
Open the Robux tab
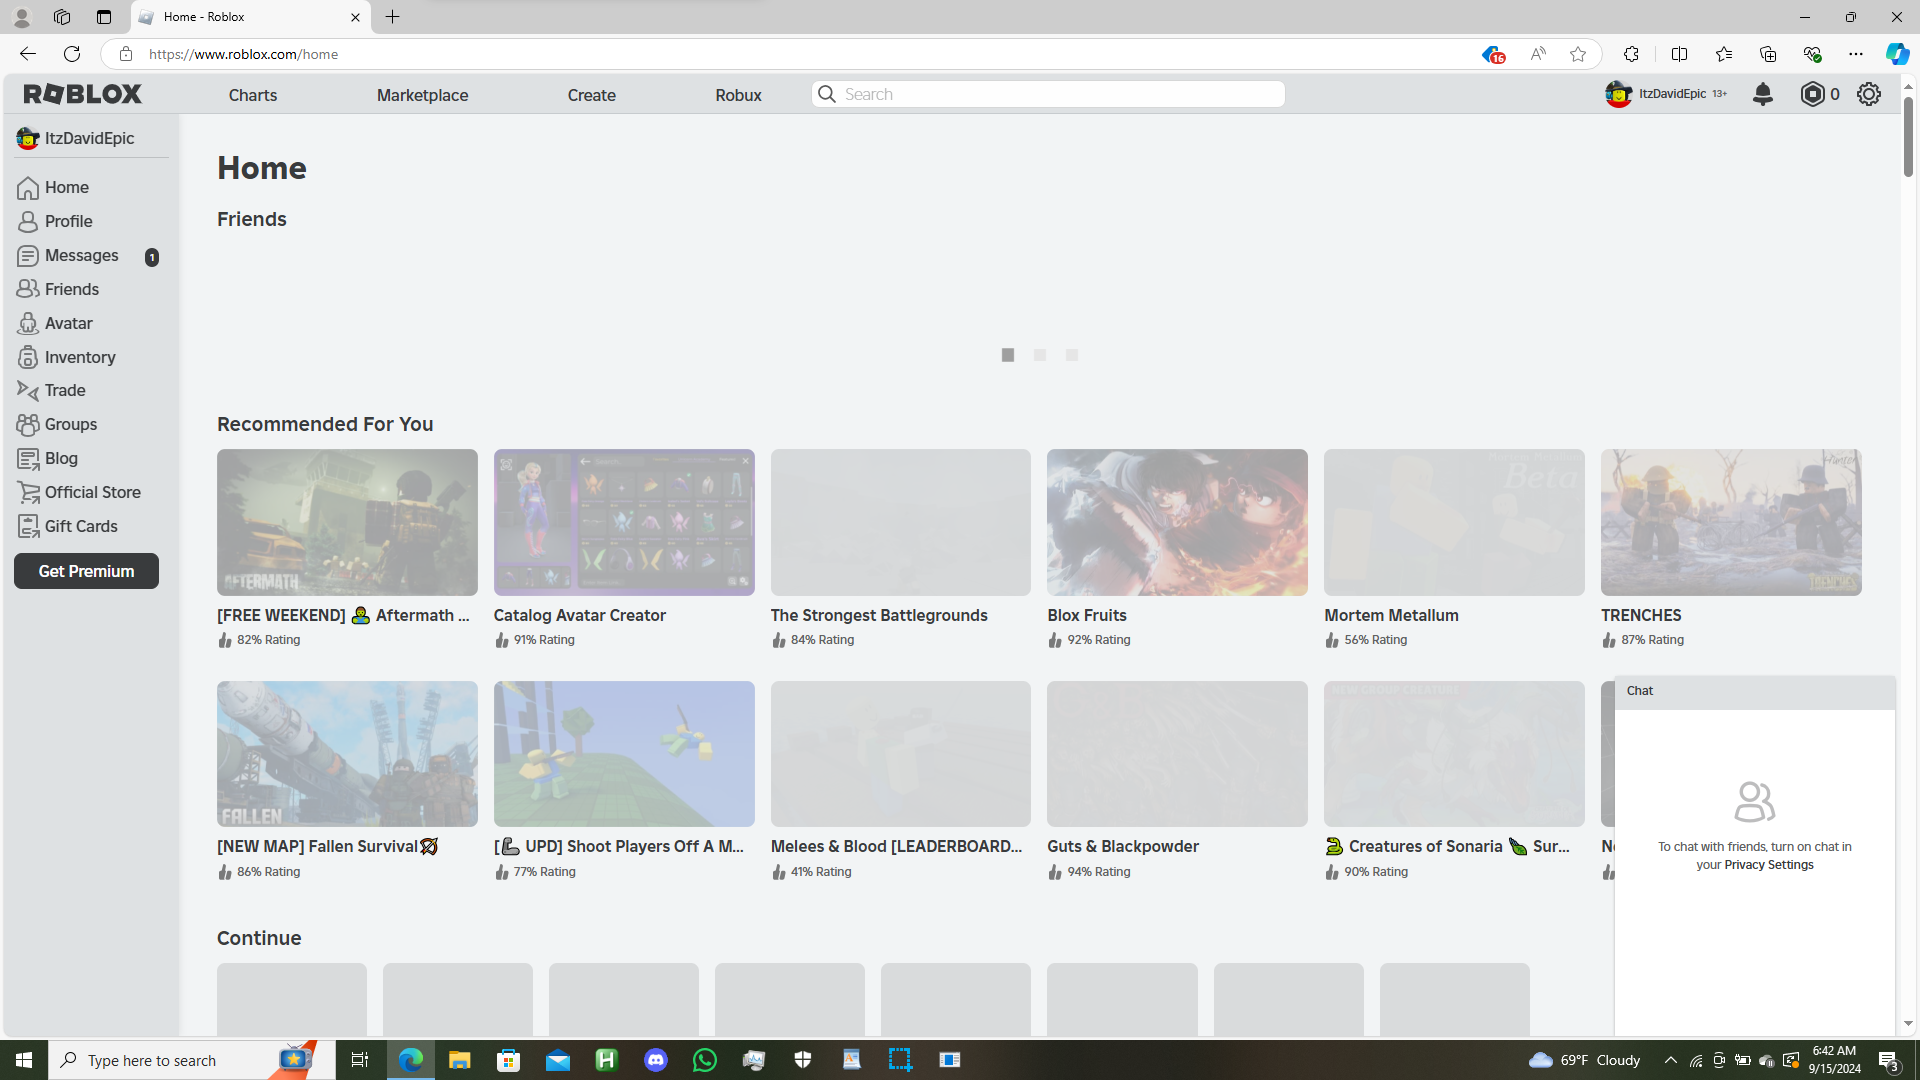(738, 95)
